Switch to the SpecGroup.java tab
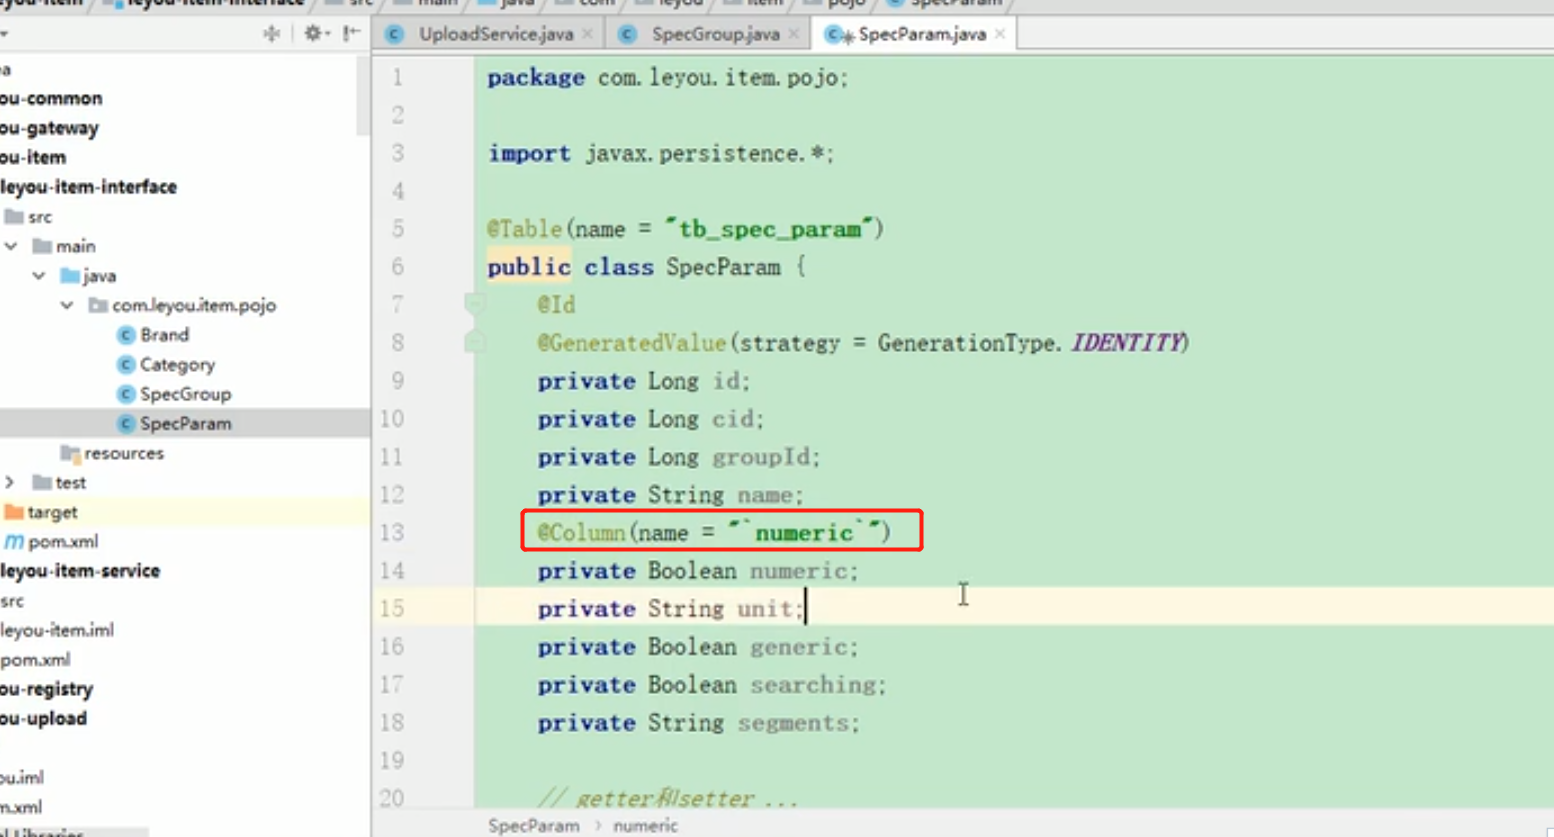The image size is (1554, 837). pos(715,34)
